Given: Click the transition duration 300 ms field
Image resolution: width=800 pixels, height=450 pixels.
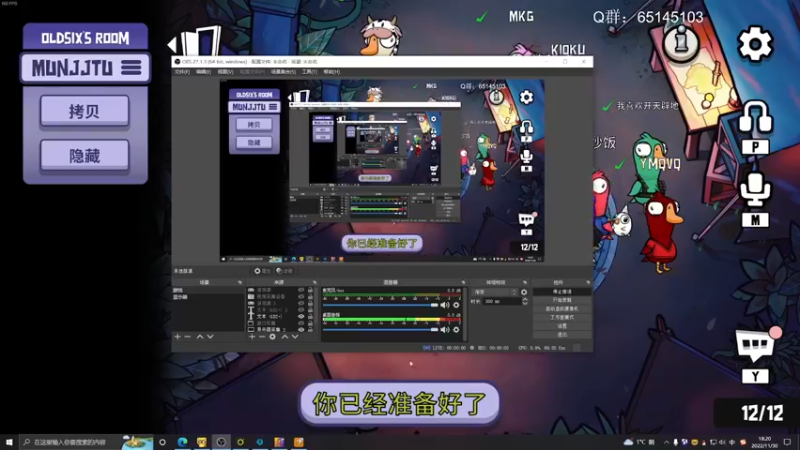Looking at the screenshot, I should [502, 302].
